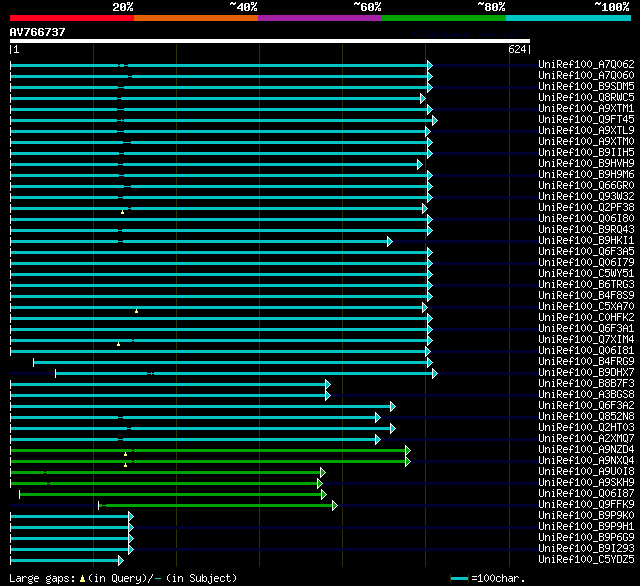Open the UniRef100_B9H9M6 label
Screen dimensions: 640x586
(x=586, y=175)
